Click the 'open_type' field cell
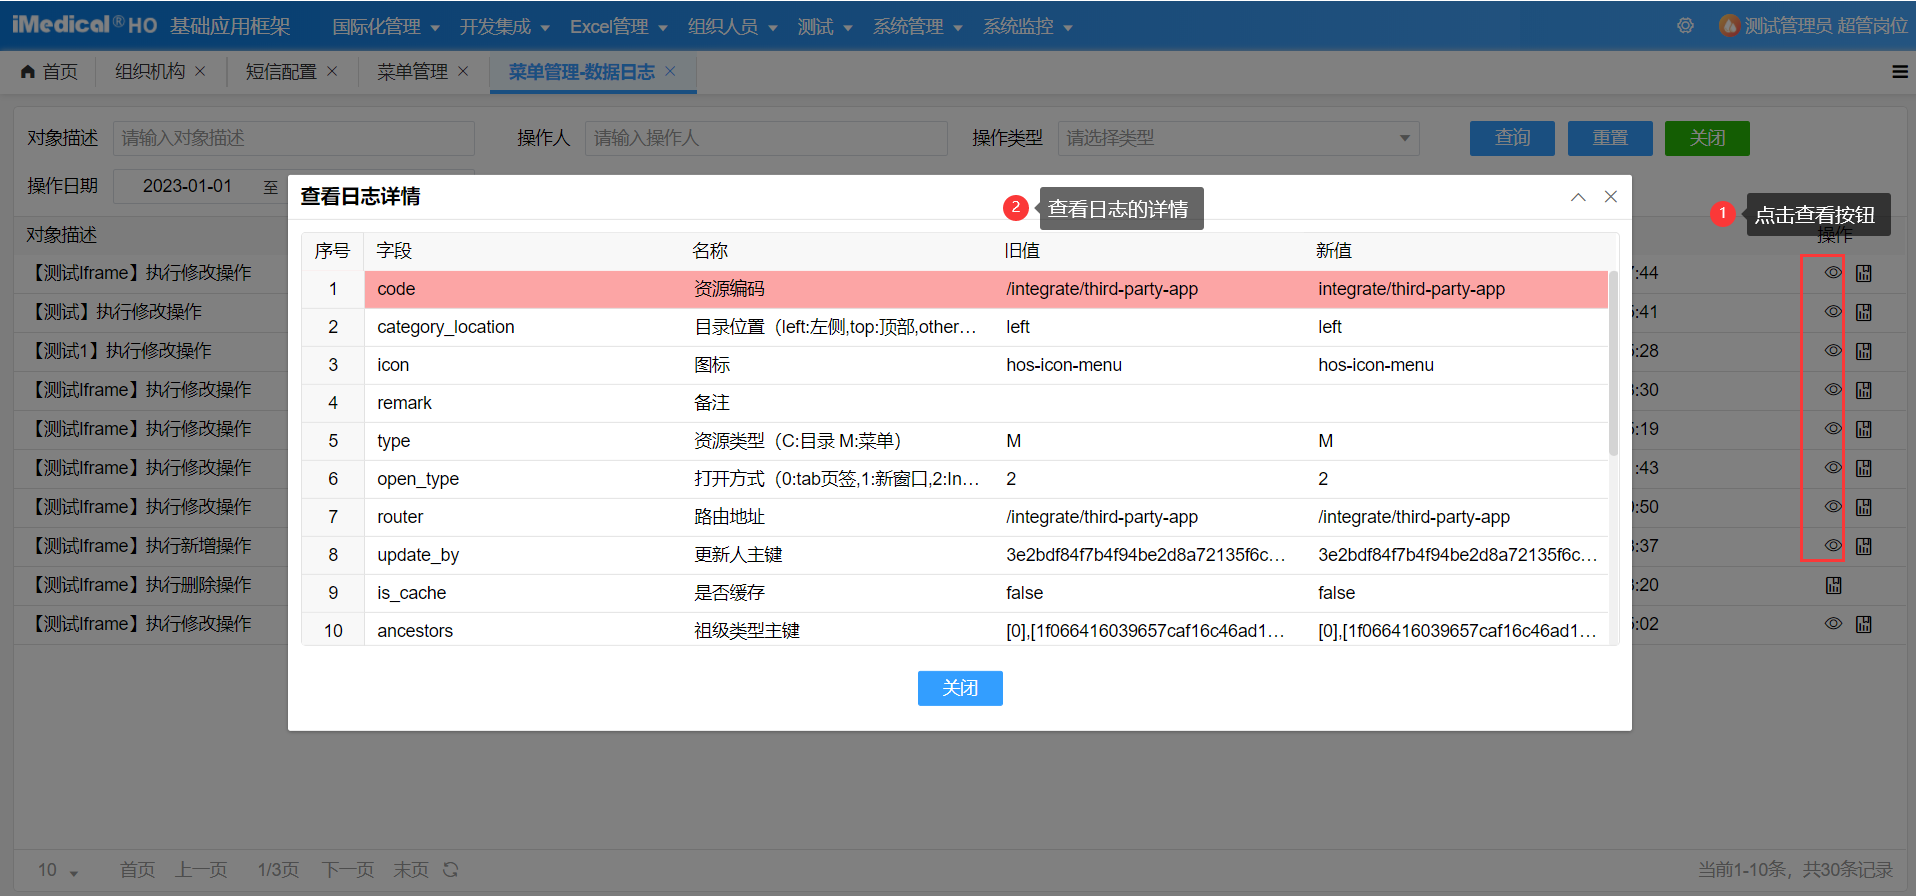This screenshot has width=1916, height=896. click(x=418, y=479)
